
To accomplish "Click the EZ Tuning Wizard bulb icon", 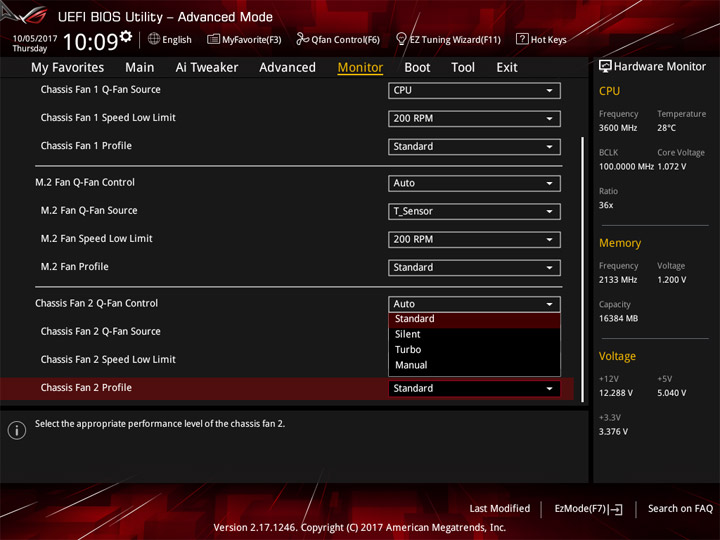I will 401,39.
